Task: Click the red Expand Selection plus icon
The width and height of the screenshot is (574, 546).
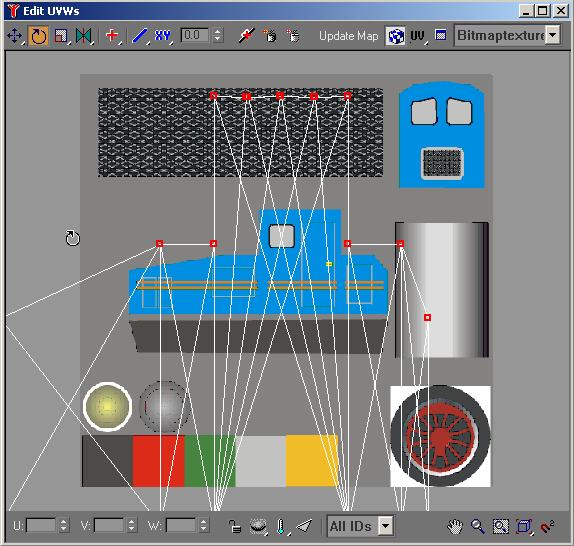Action: (x=112, y=35)
